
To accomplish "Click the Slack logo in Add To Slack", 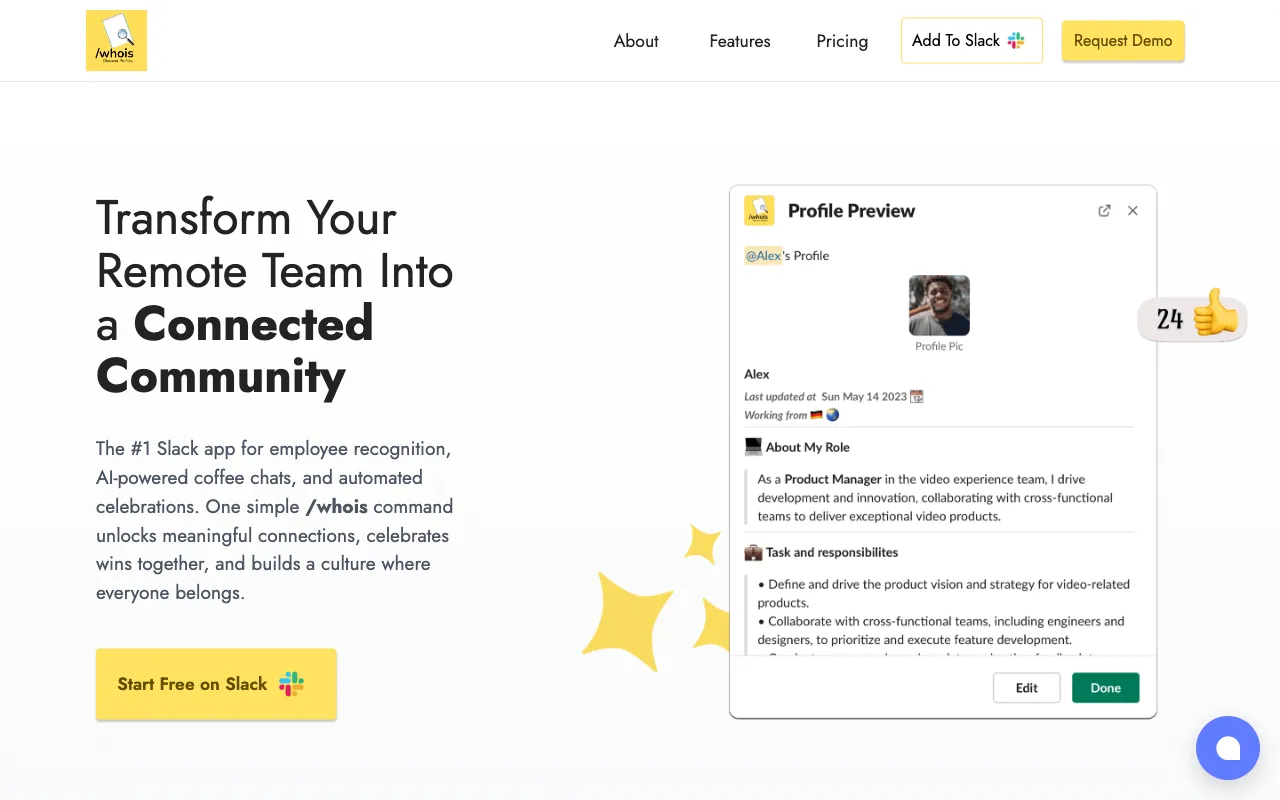I will click(x=1016, y=41).
